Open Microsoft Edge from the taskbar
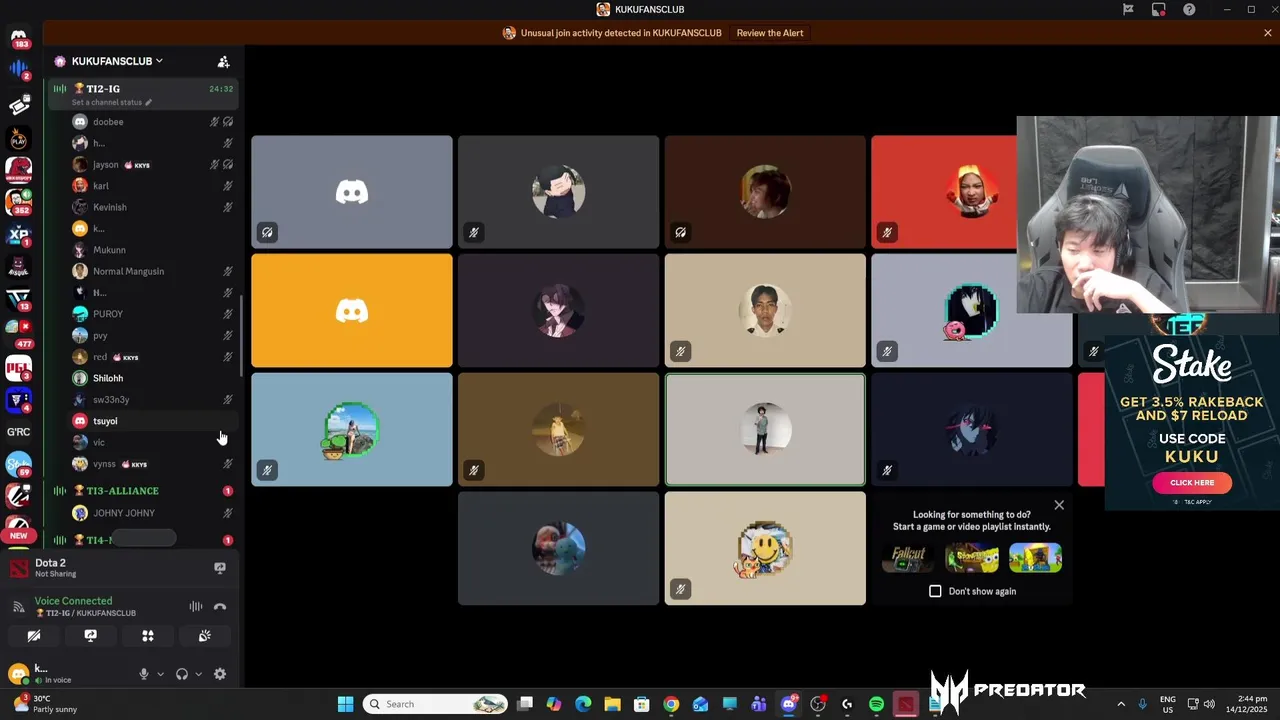The height and width of the screenshot is (720, 1280). point(583,704)
